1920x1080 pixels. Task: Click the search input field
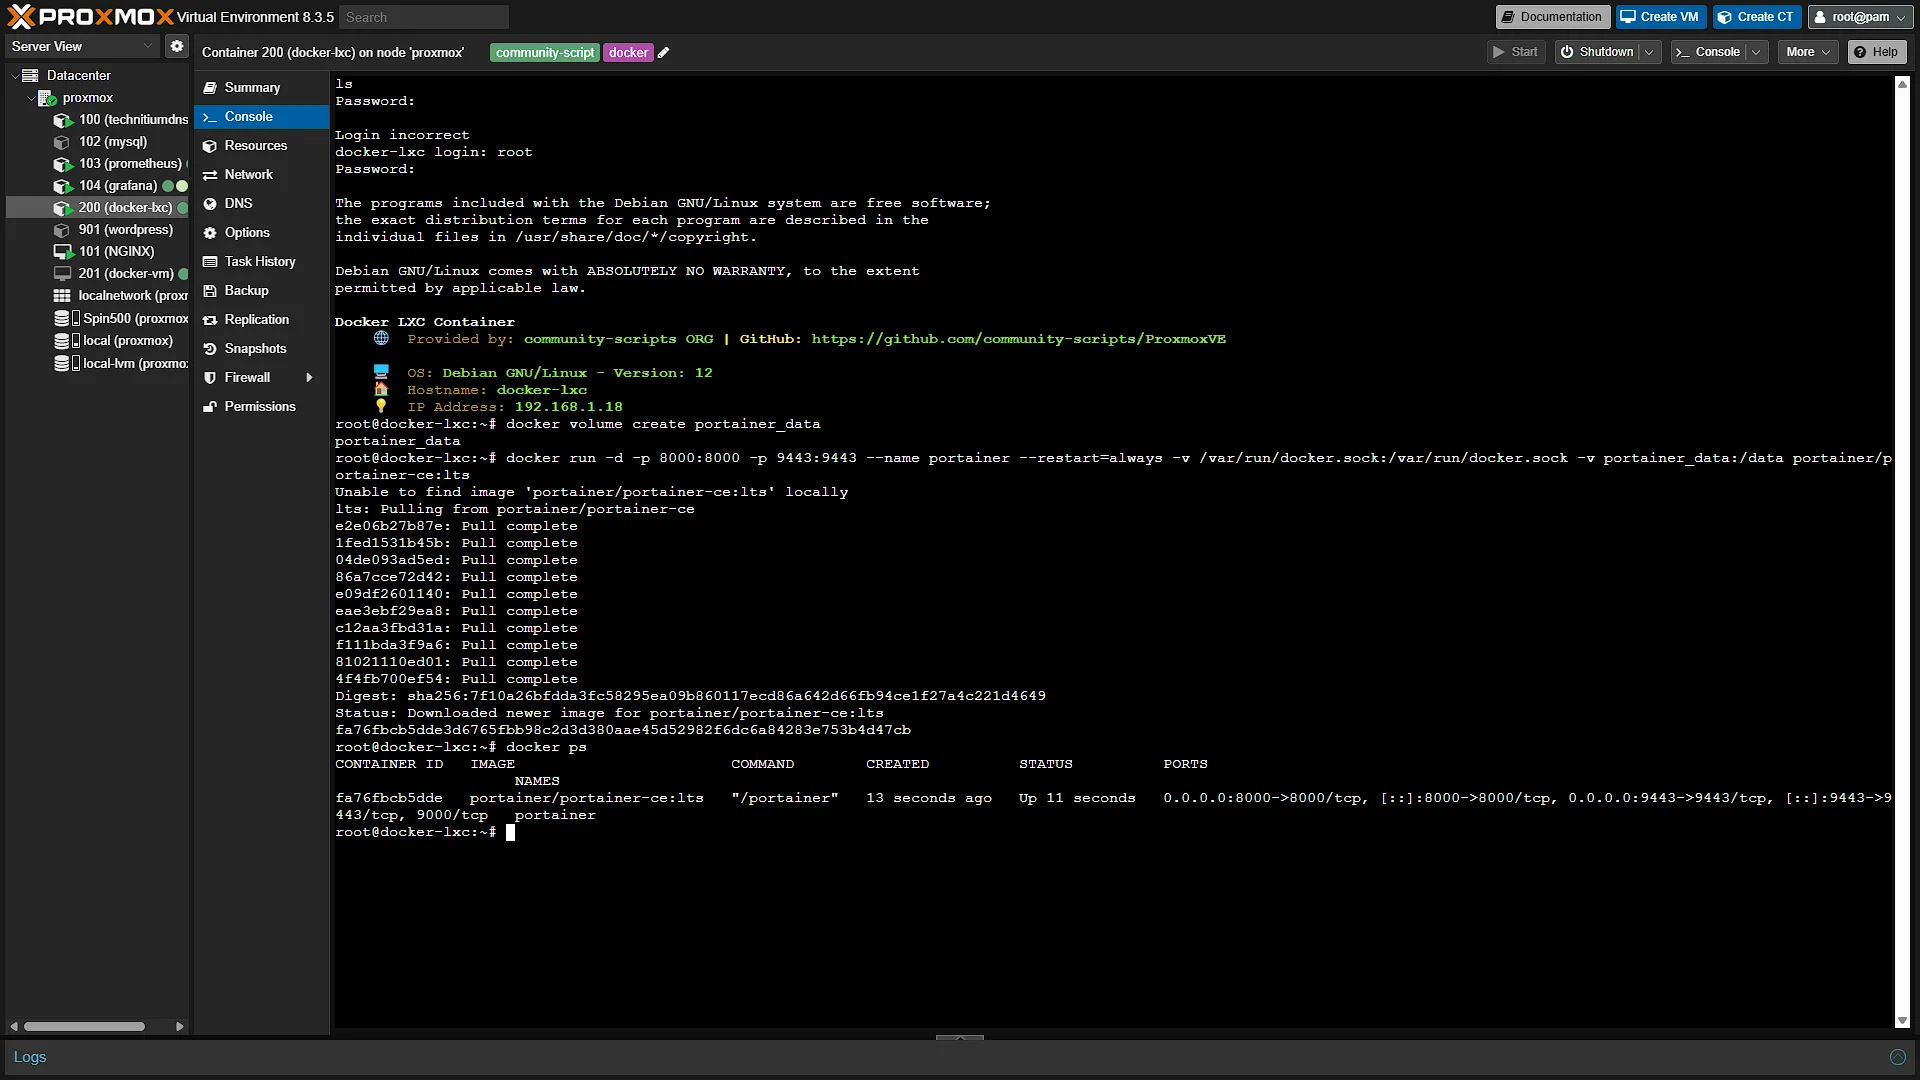[x=424, y=17]
